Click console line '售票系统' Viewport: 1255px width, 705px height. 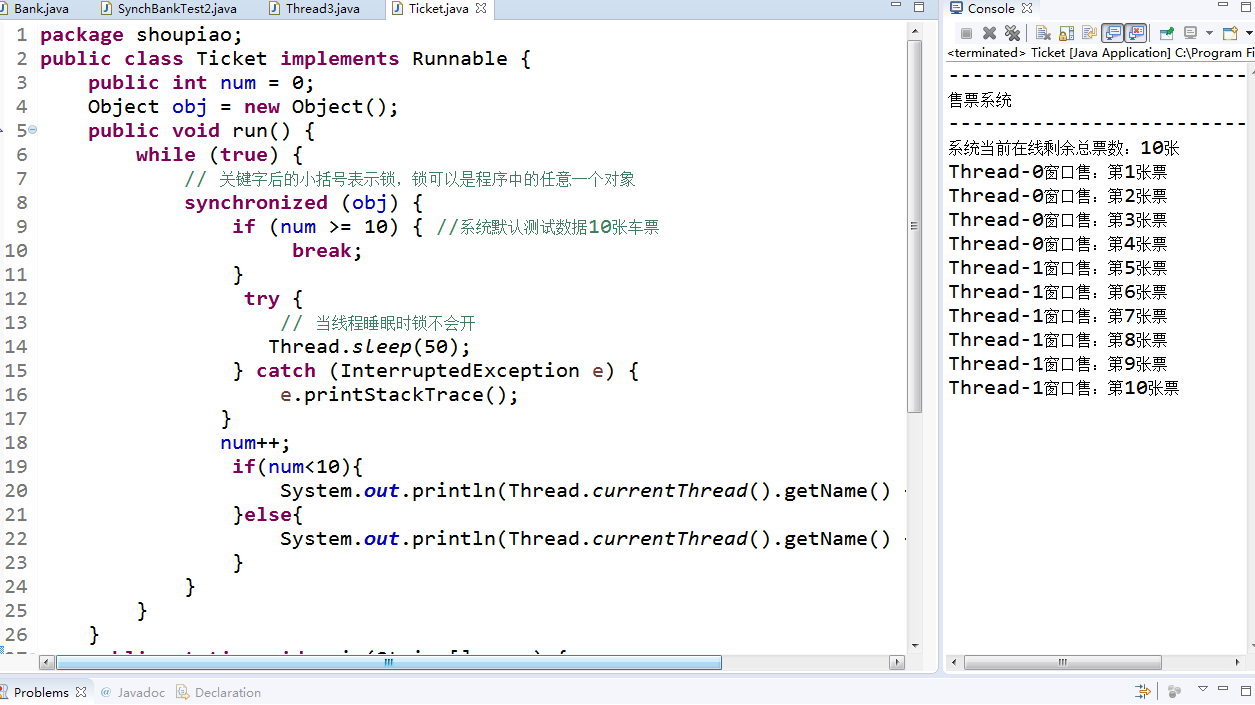click(980, 100)
